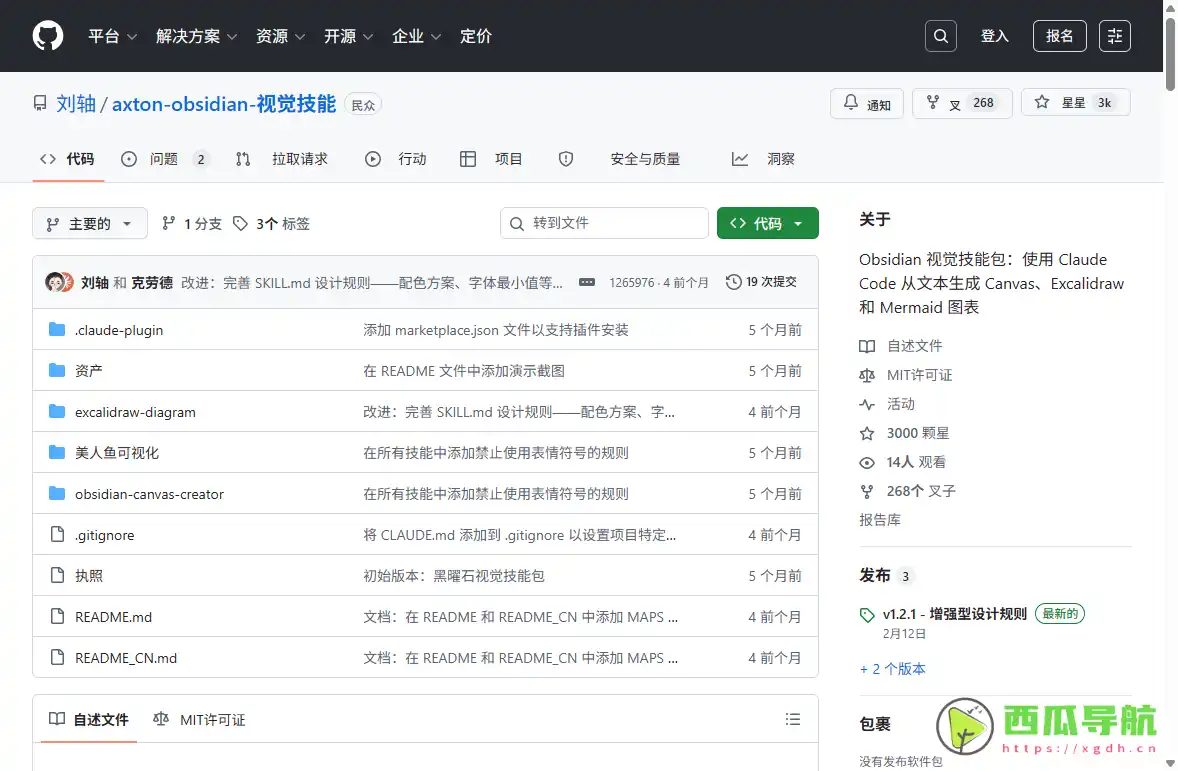Switch to the 安全与质量 tab
1178x771 pixels.
pyautogui.click(x=619, y=159)
